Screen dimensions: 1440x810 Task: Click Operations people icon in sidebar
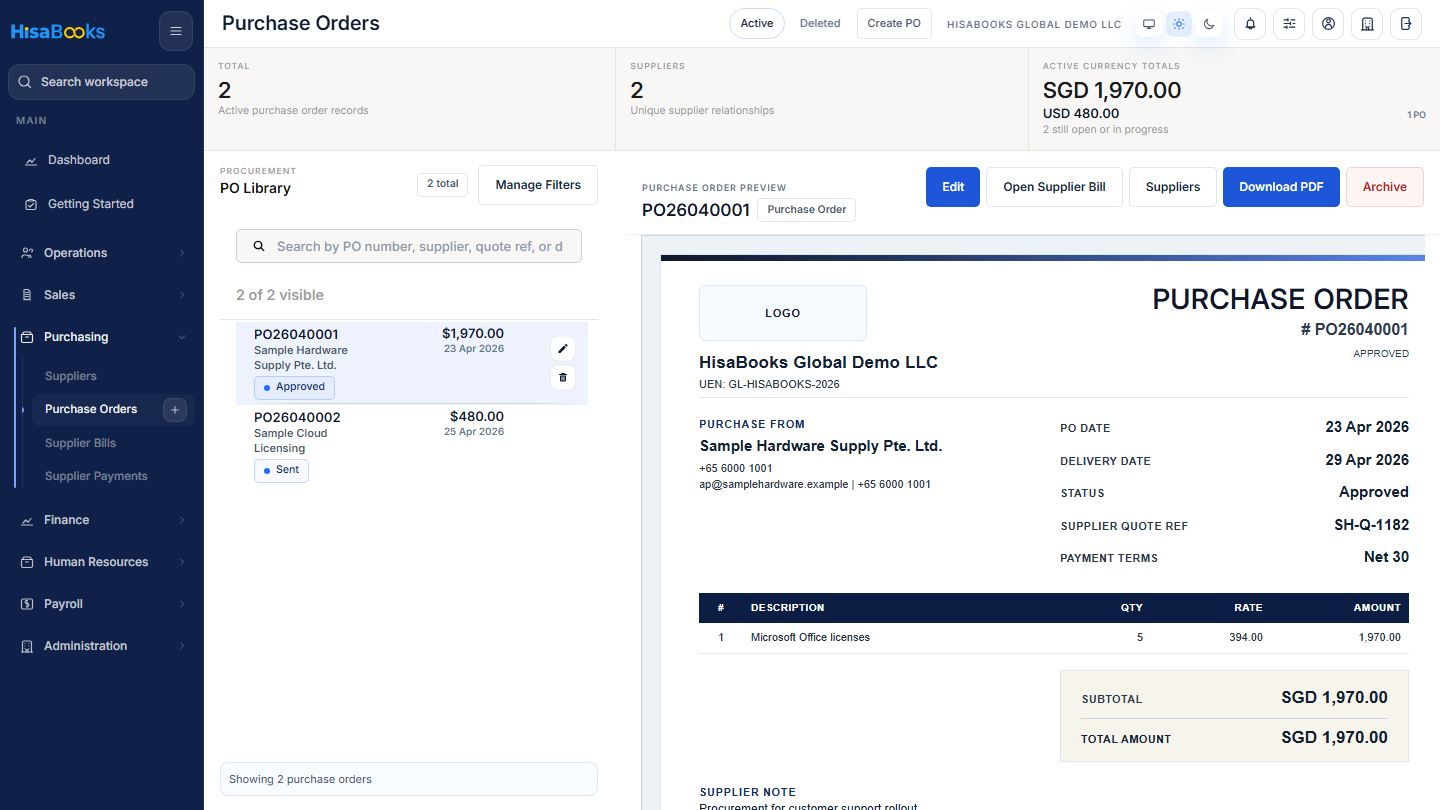coord(27,253)
